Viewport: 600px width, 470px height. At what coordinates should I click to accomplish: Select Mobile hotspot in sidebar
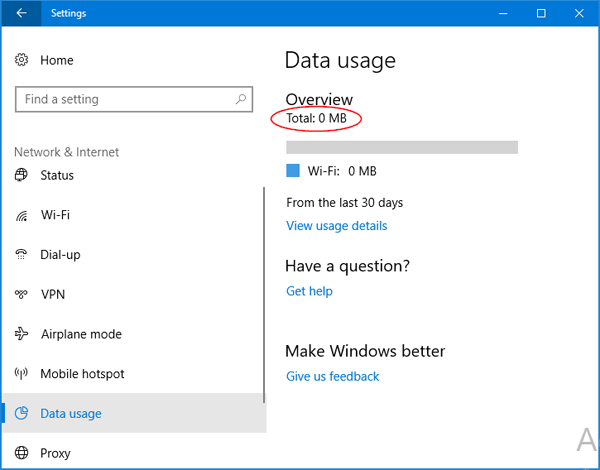(82, 374)
